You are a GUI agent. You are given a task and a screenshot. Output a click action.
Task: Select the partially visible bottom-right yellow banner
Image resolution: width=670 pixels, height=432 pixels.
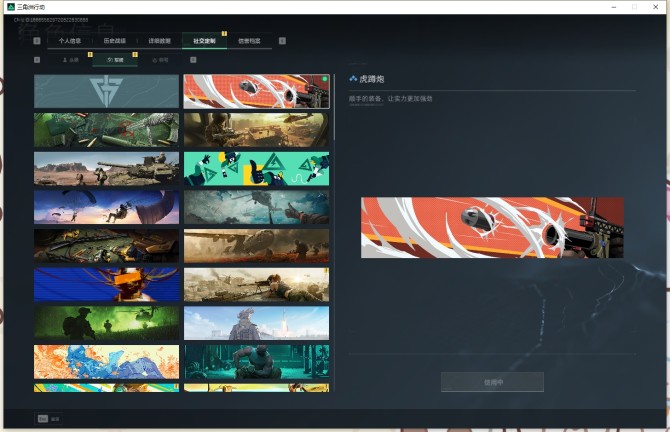[x=256, y=388]
